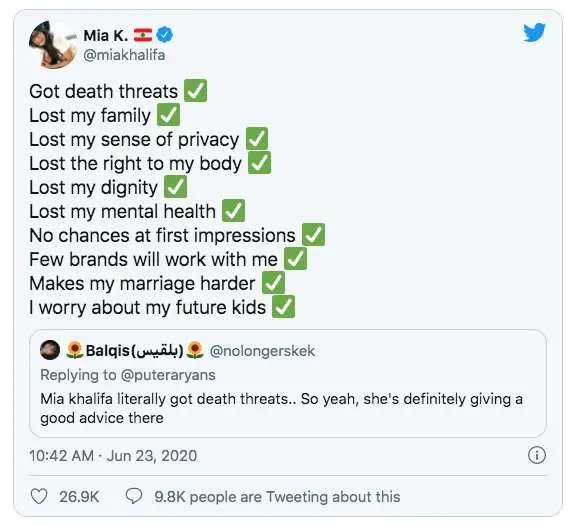Open the quoted tweet text by Balqis
This screenshot has height=526, width=578.
pos(281,408)
